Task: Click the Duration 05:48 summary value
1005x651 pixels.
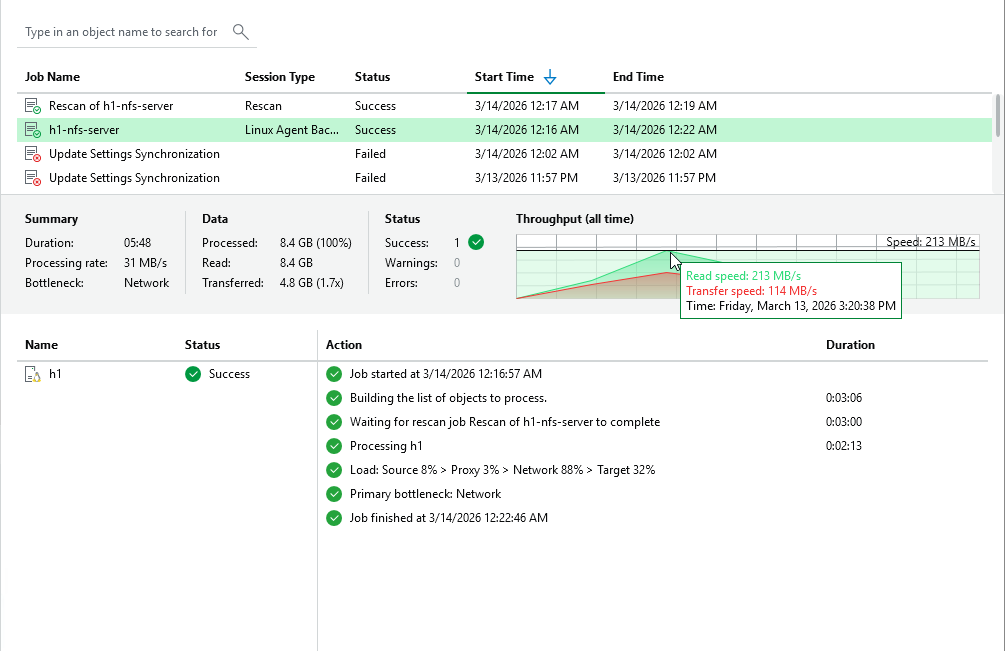Action: click(x=137, y=243)
